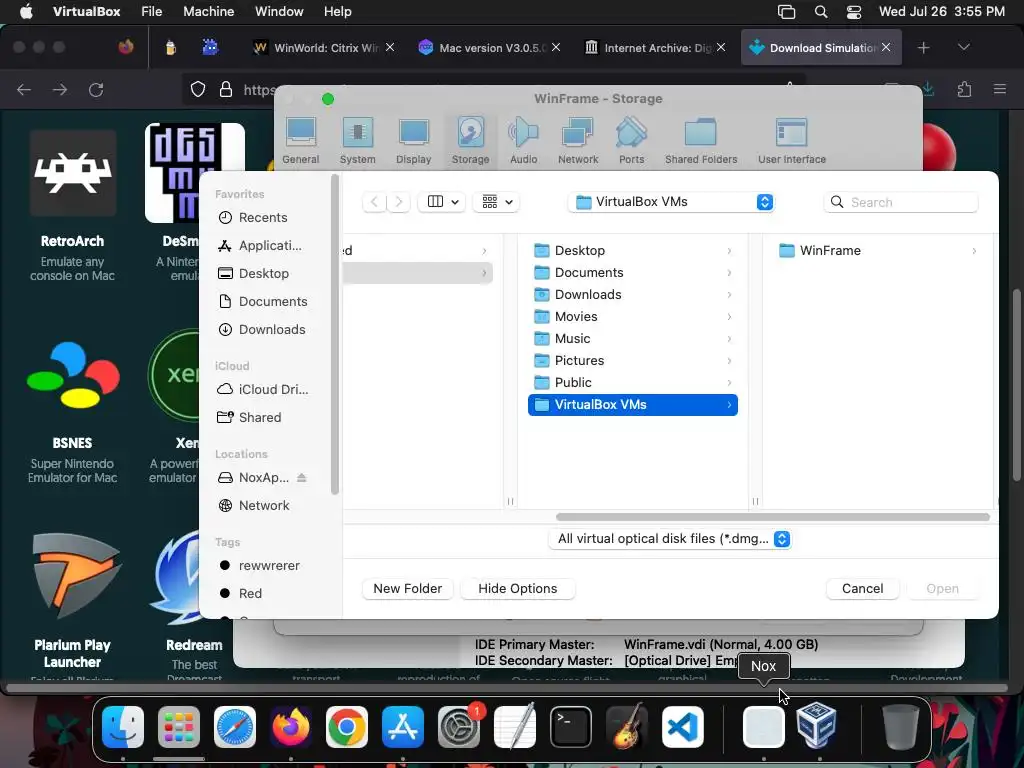Open System settings icon
1024x768 pixels.
click(357, 140)
